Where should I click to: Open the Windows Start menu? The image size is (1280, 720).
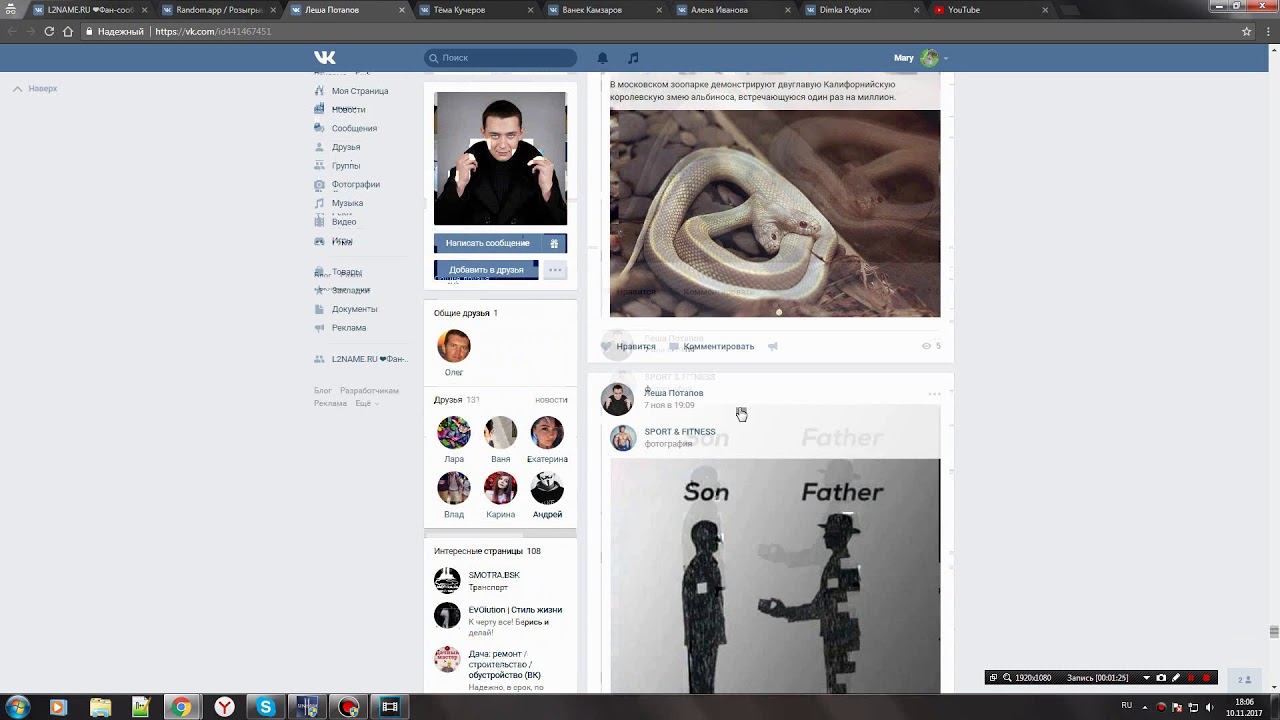17,707
